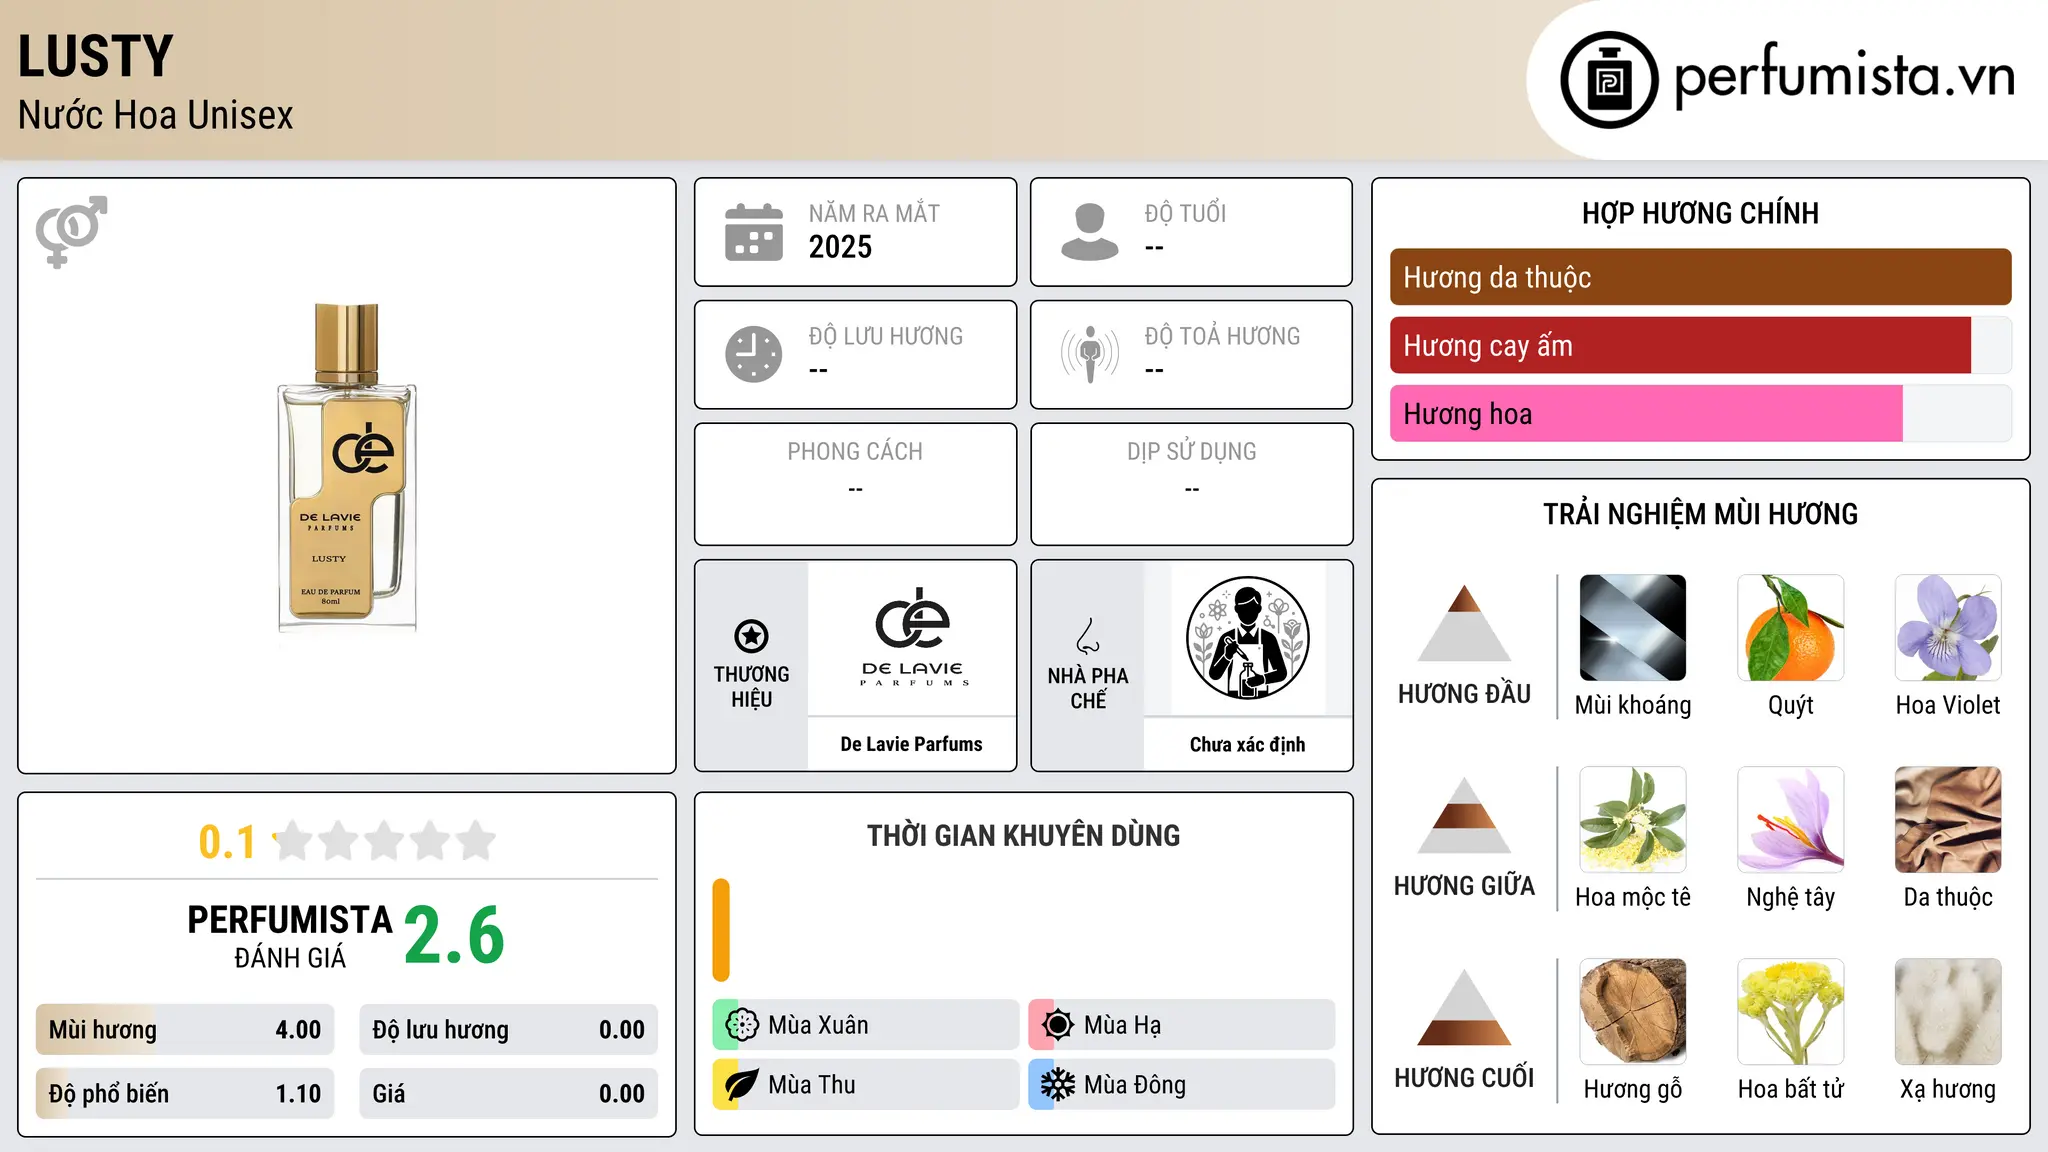Select the Mùa Thu season label
The image size is (2048, 1152).
(812, 1085)
